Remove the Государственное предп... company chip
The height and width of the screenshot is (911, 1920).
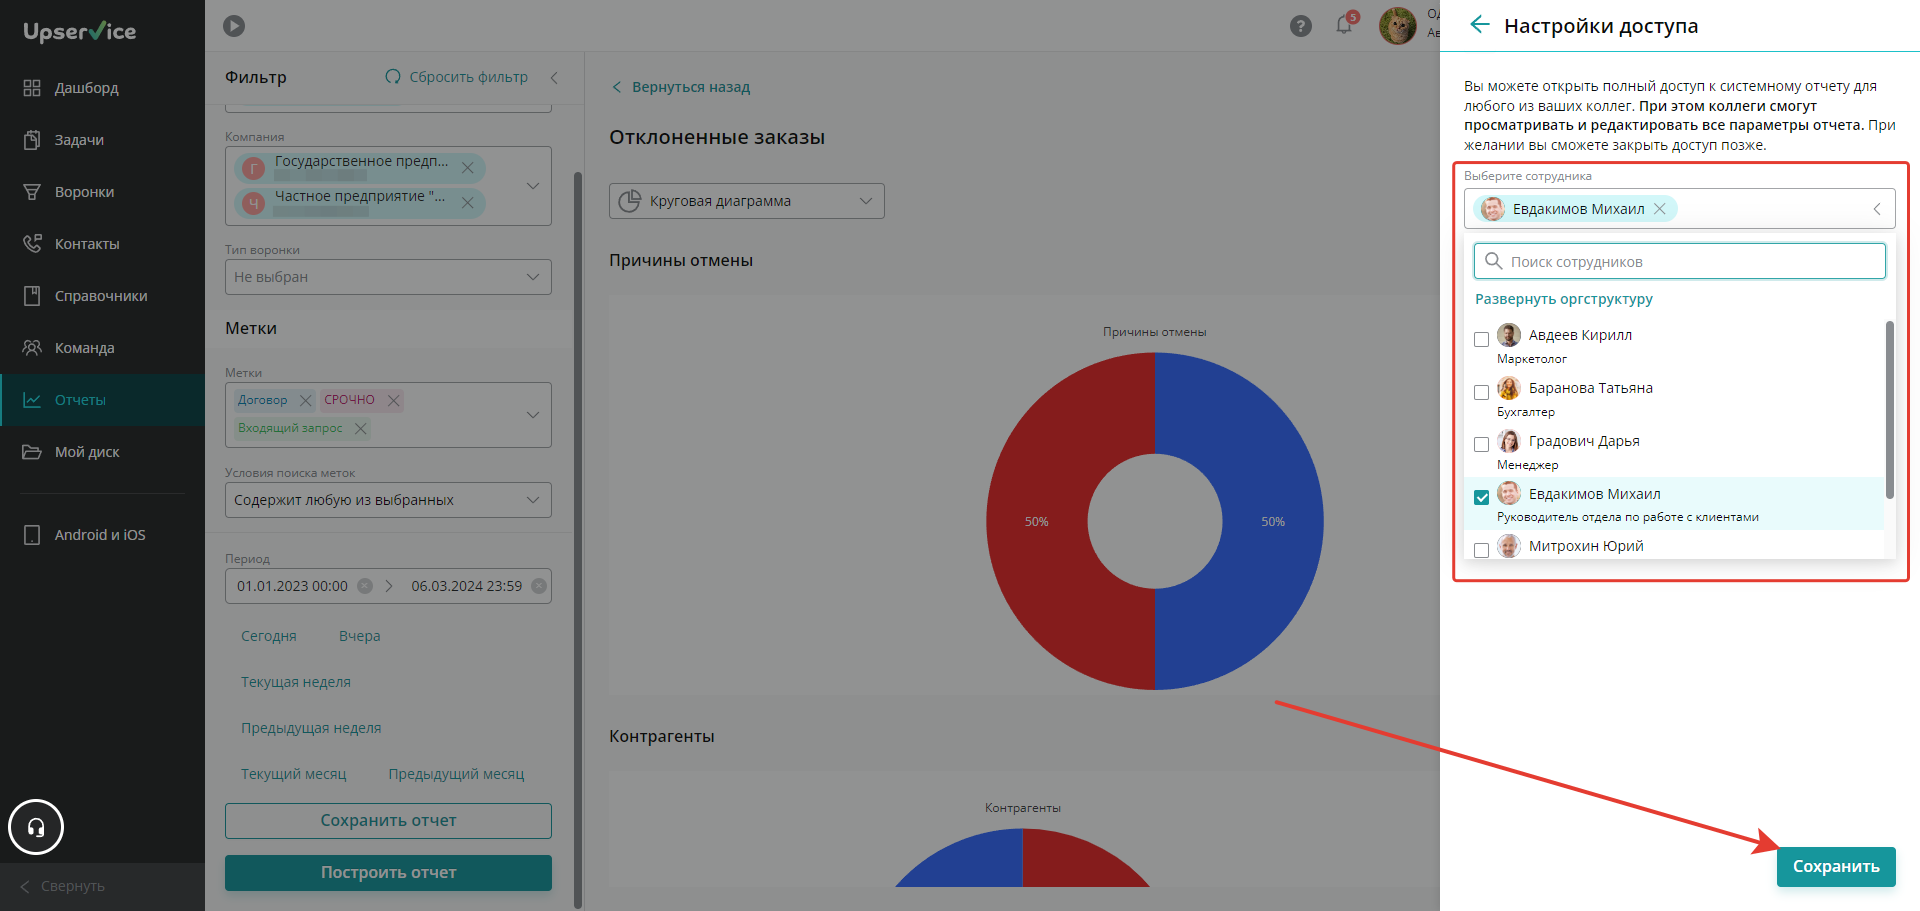pos(467,168)
